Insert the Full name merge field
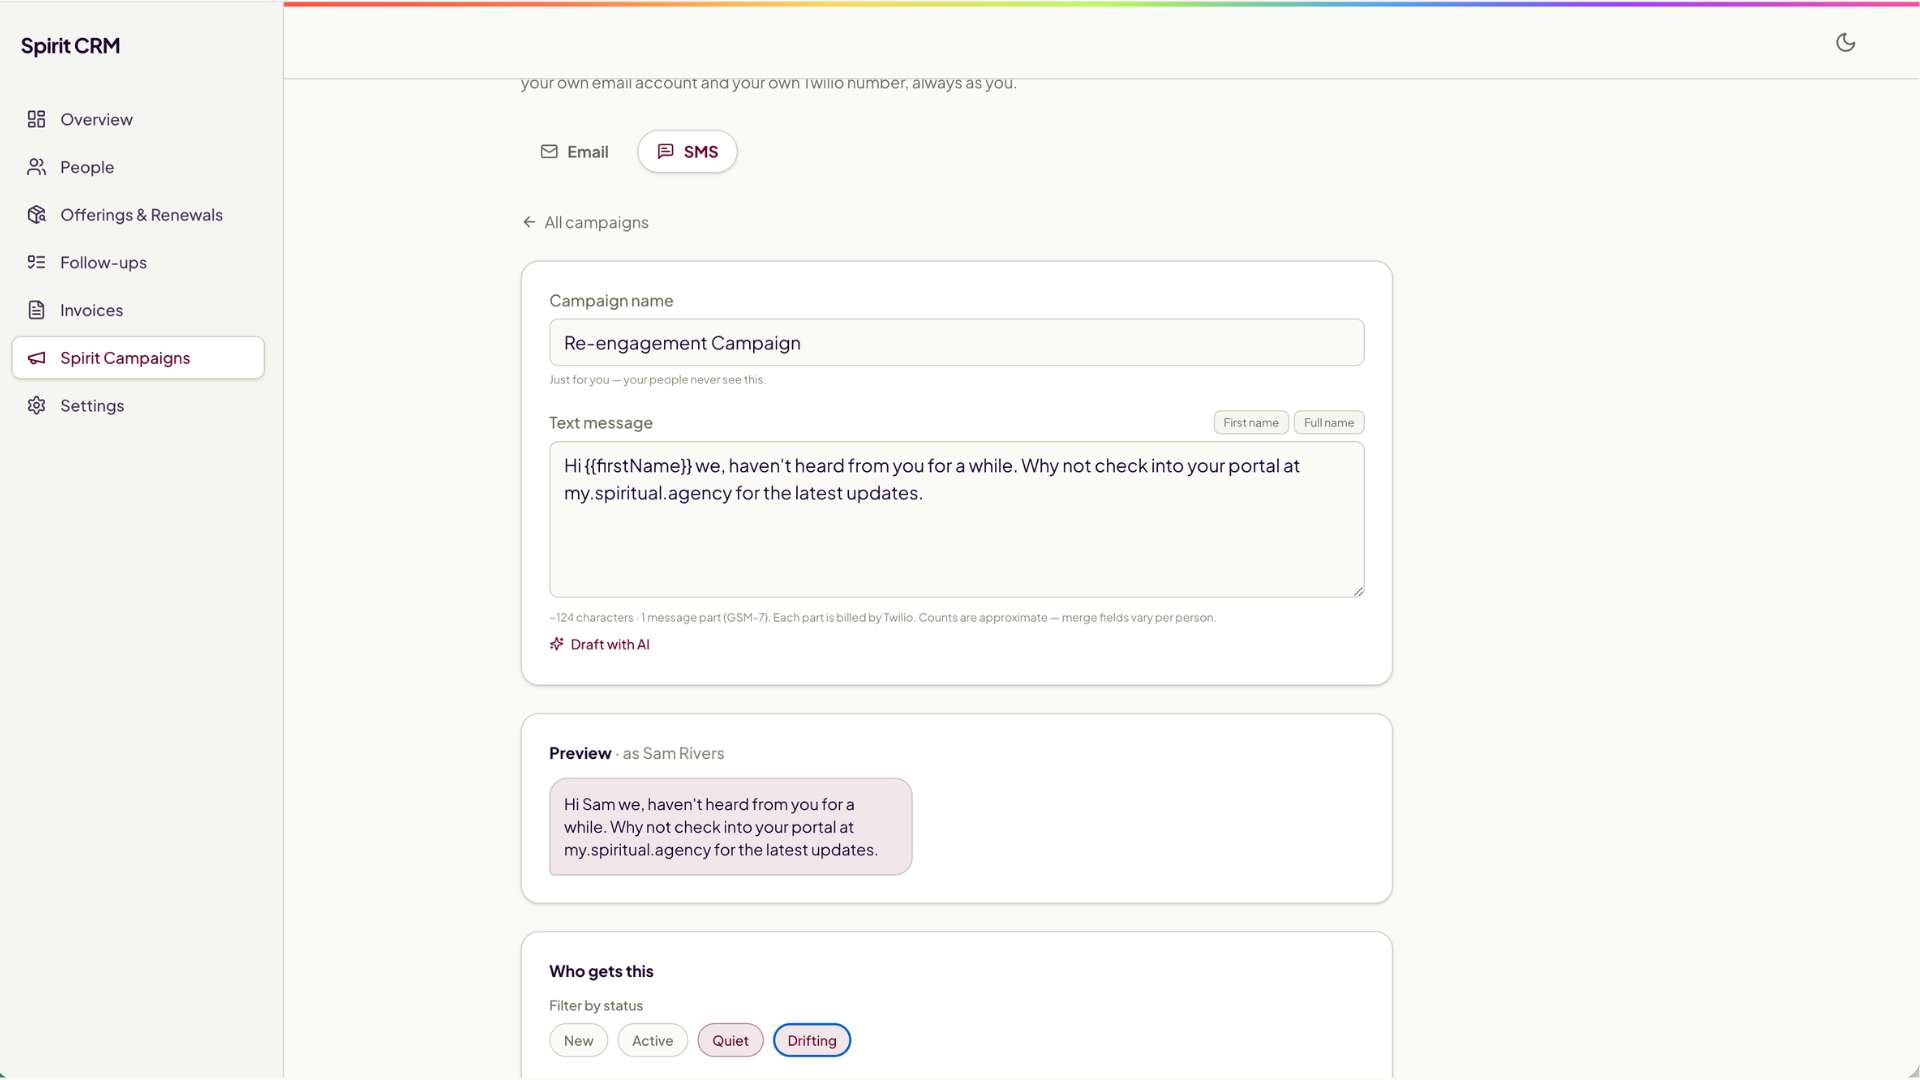1920x1080 pixels. (1329, 423)
